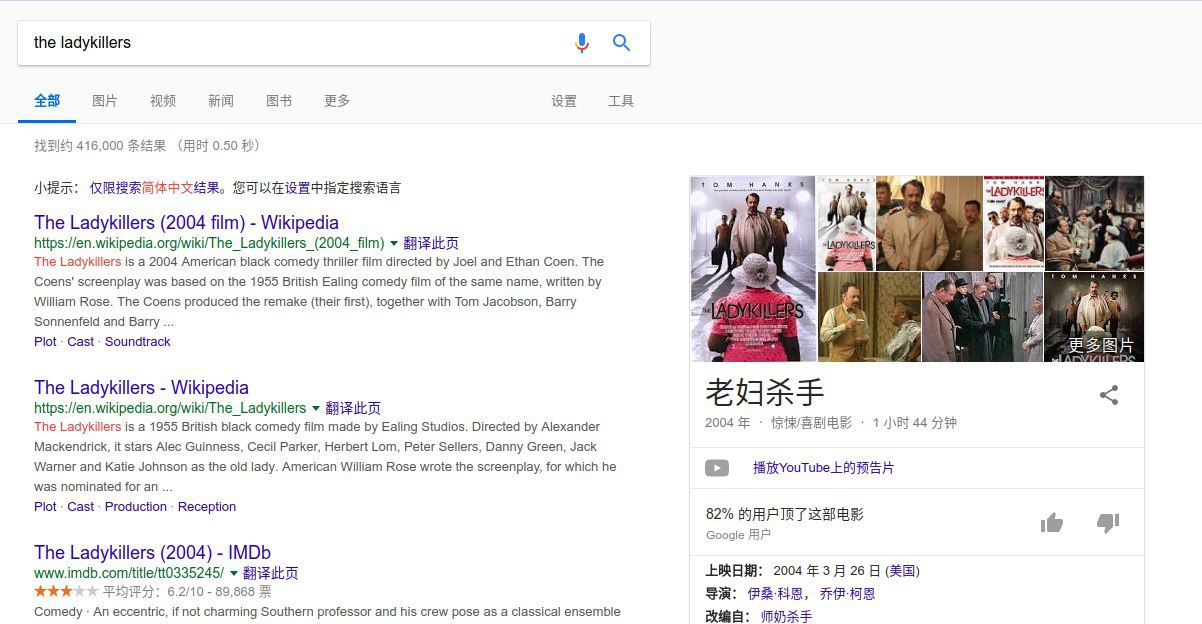Open 设置 search settings menu
This screenshot has height=624, width=1202.
[x=564, y=101]
